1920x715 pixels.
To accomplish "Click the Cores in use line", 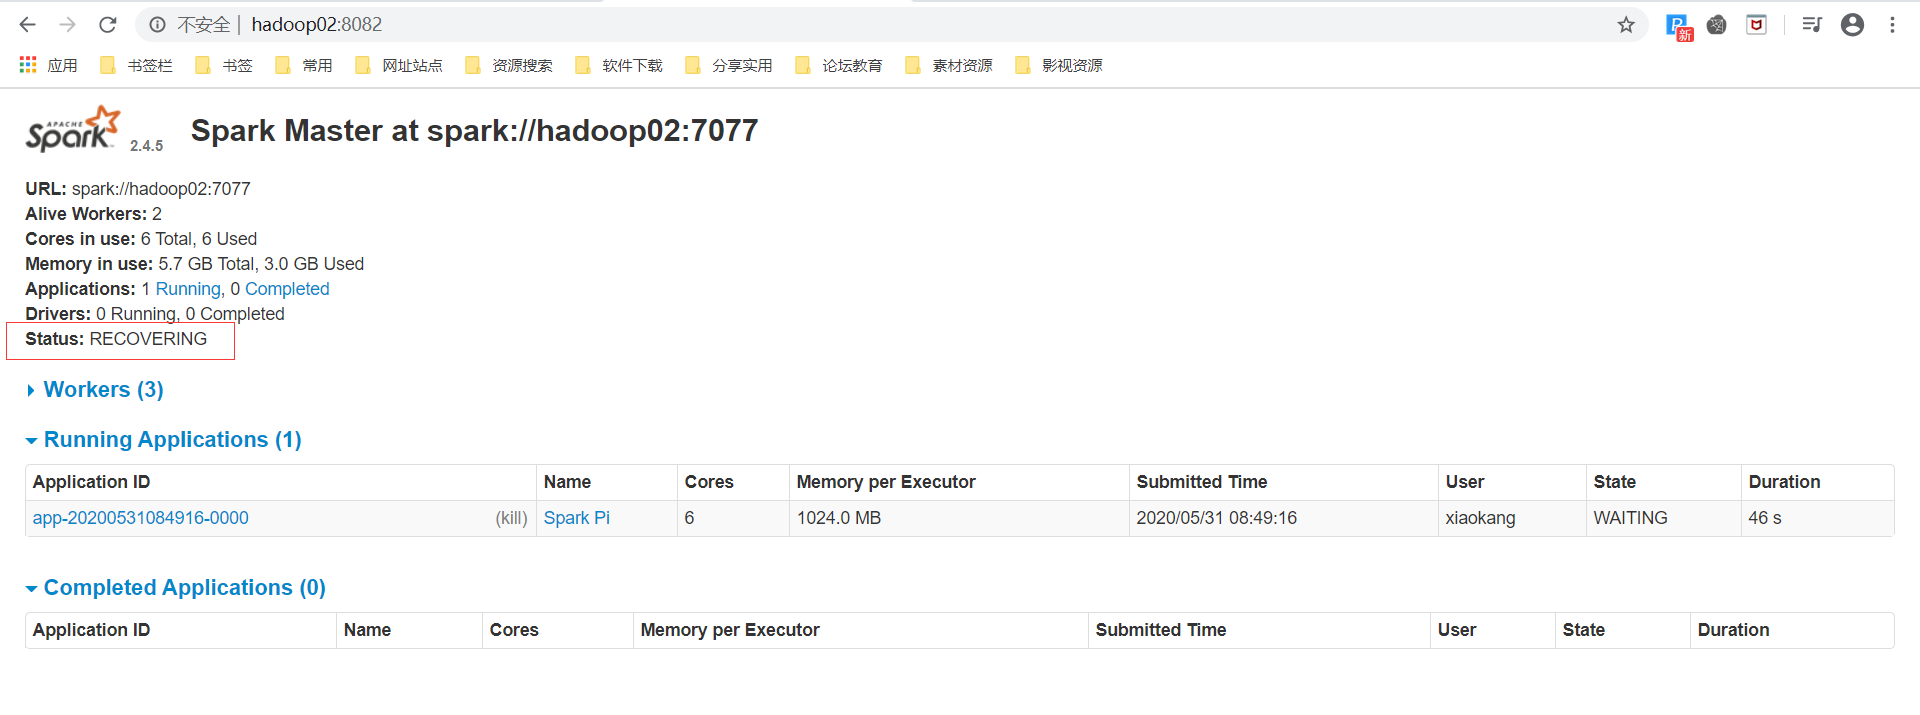I will pos(141,239).
